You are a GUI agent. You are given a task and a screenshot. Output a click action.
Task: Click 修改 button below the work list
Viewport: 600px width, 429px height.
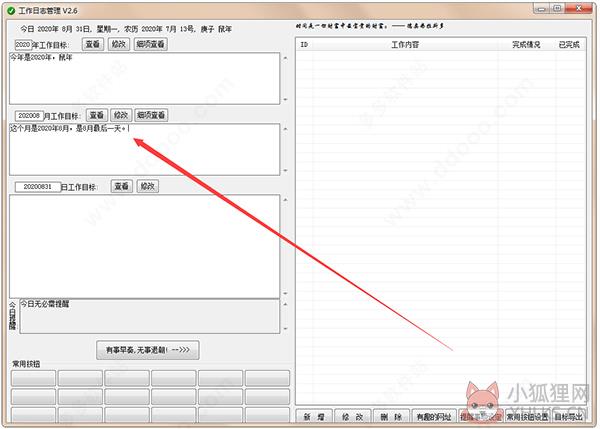[352, 417]
